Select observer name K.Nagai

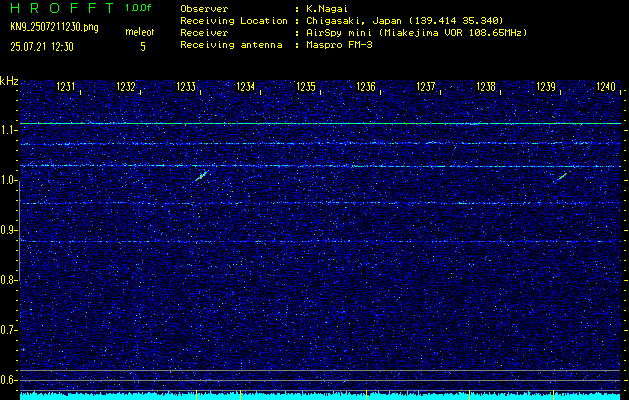326,9
